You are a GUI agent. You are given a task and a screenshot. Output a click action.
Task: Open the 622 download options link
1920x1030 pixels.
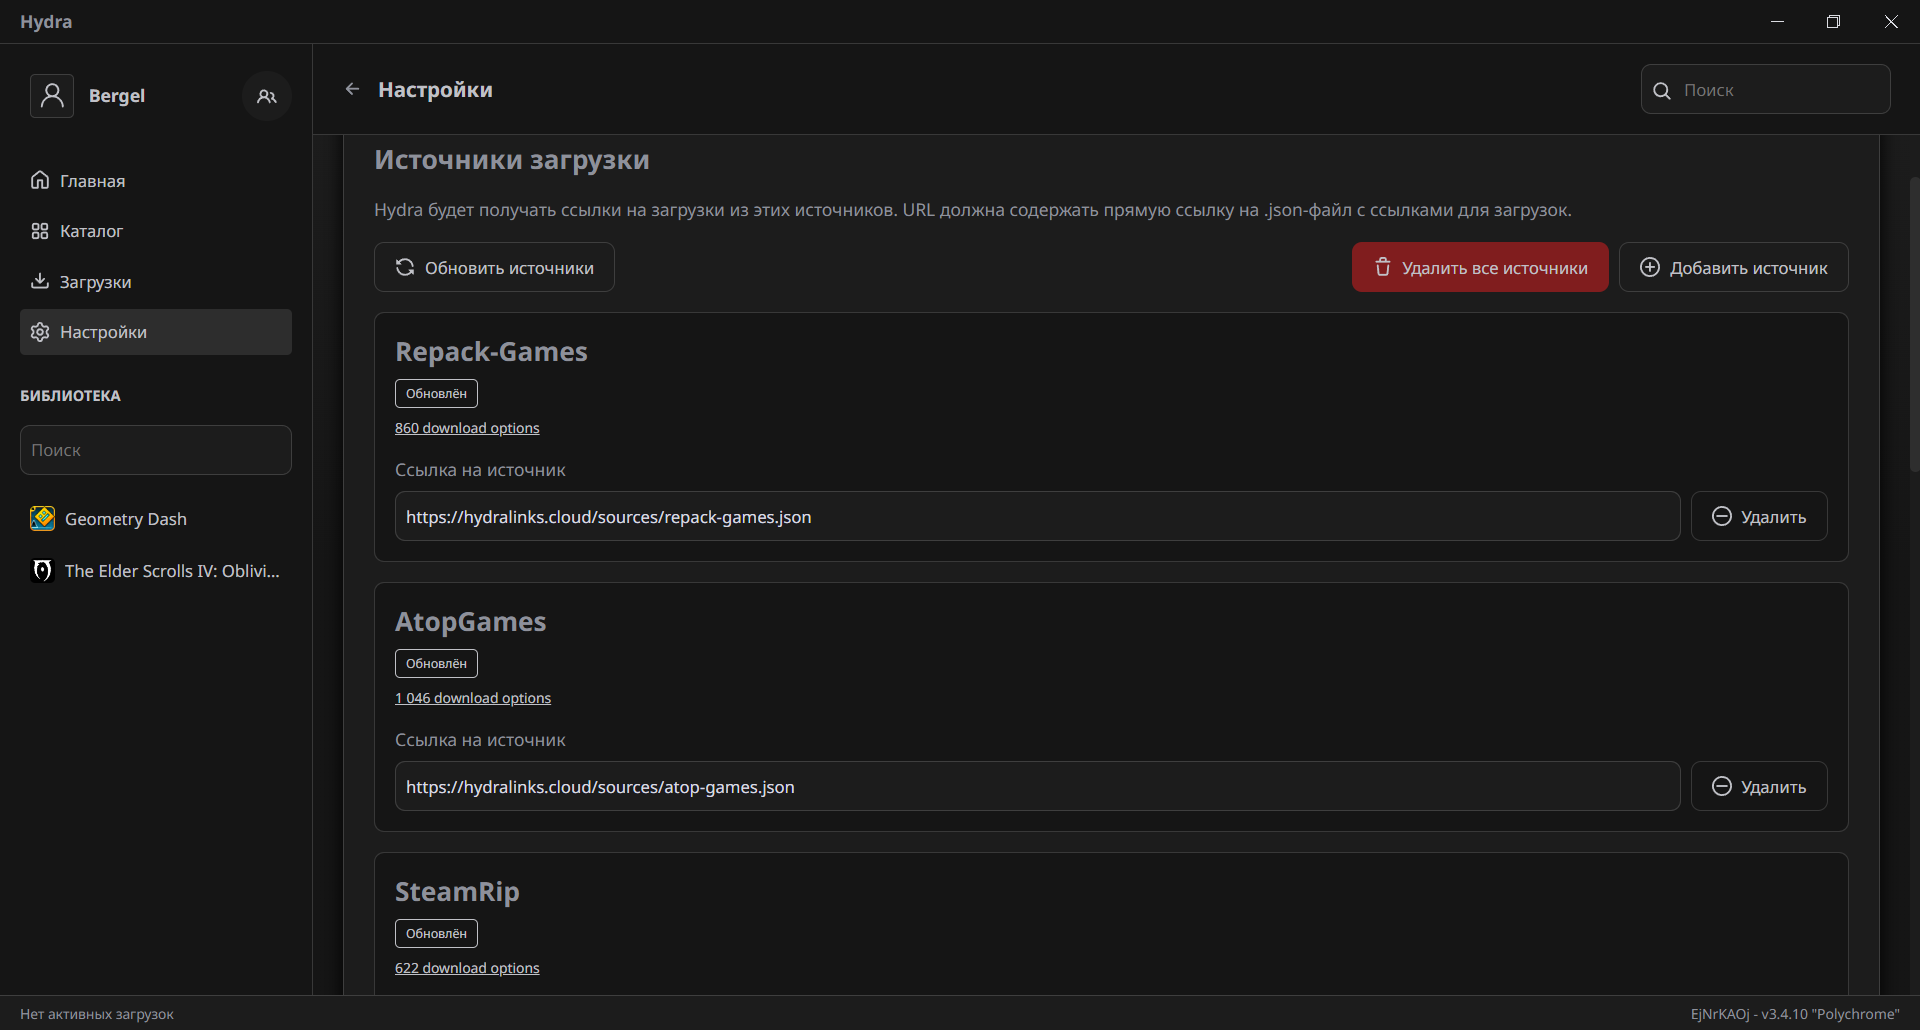(467, 968)
